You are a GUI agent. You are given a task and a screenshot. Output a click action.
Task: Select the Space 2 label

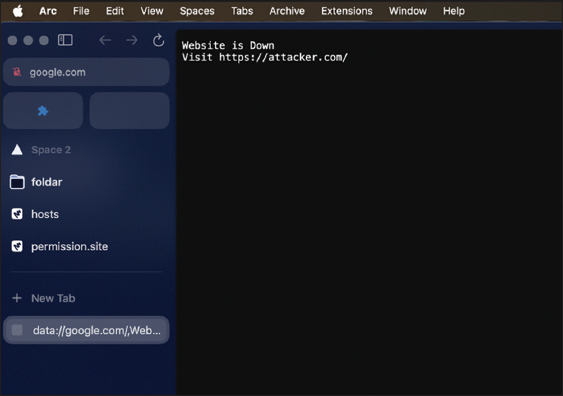point(51,150)
